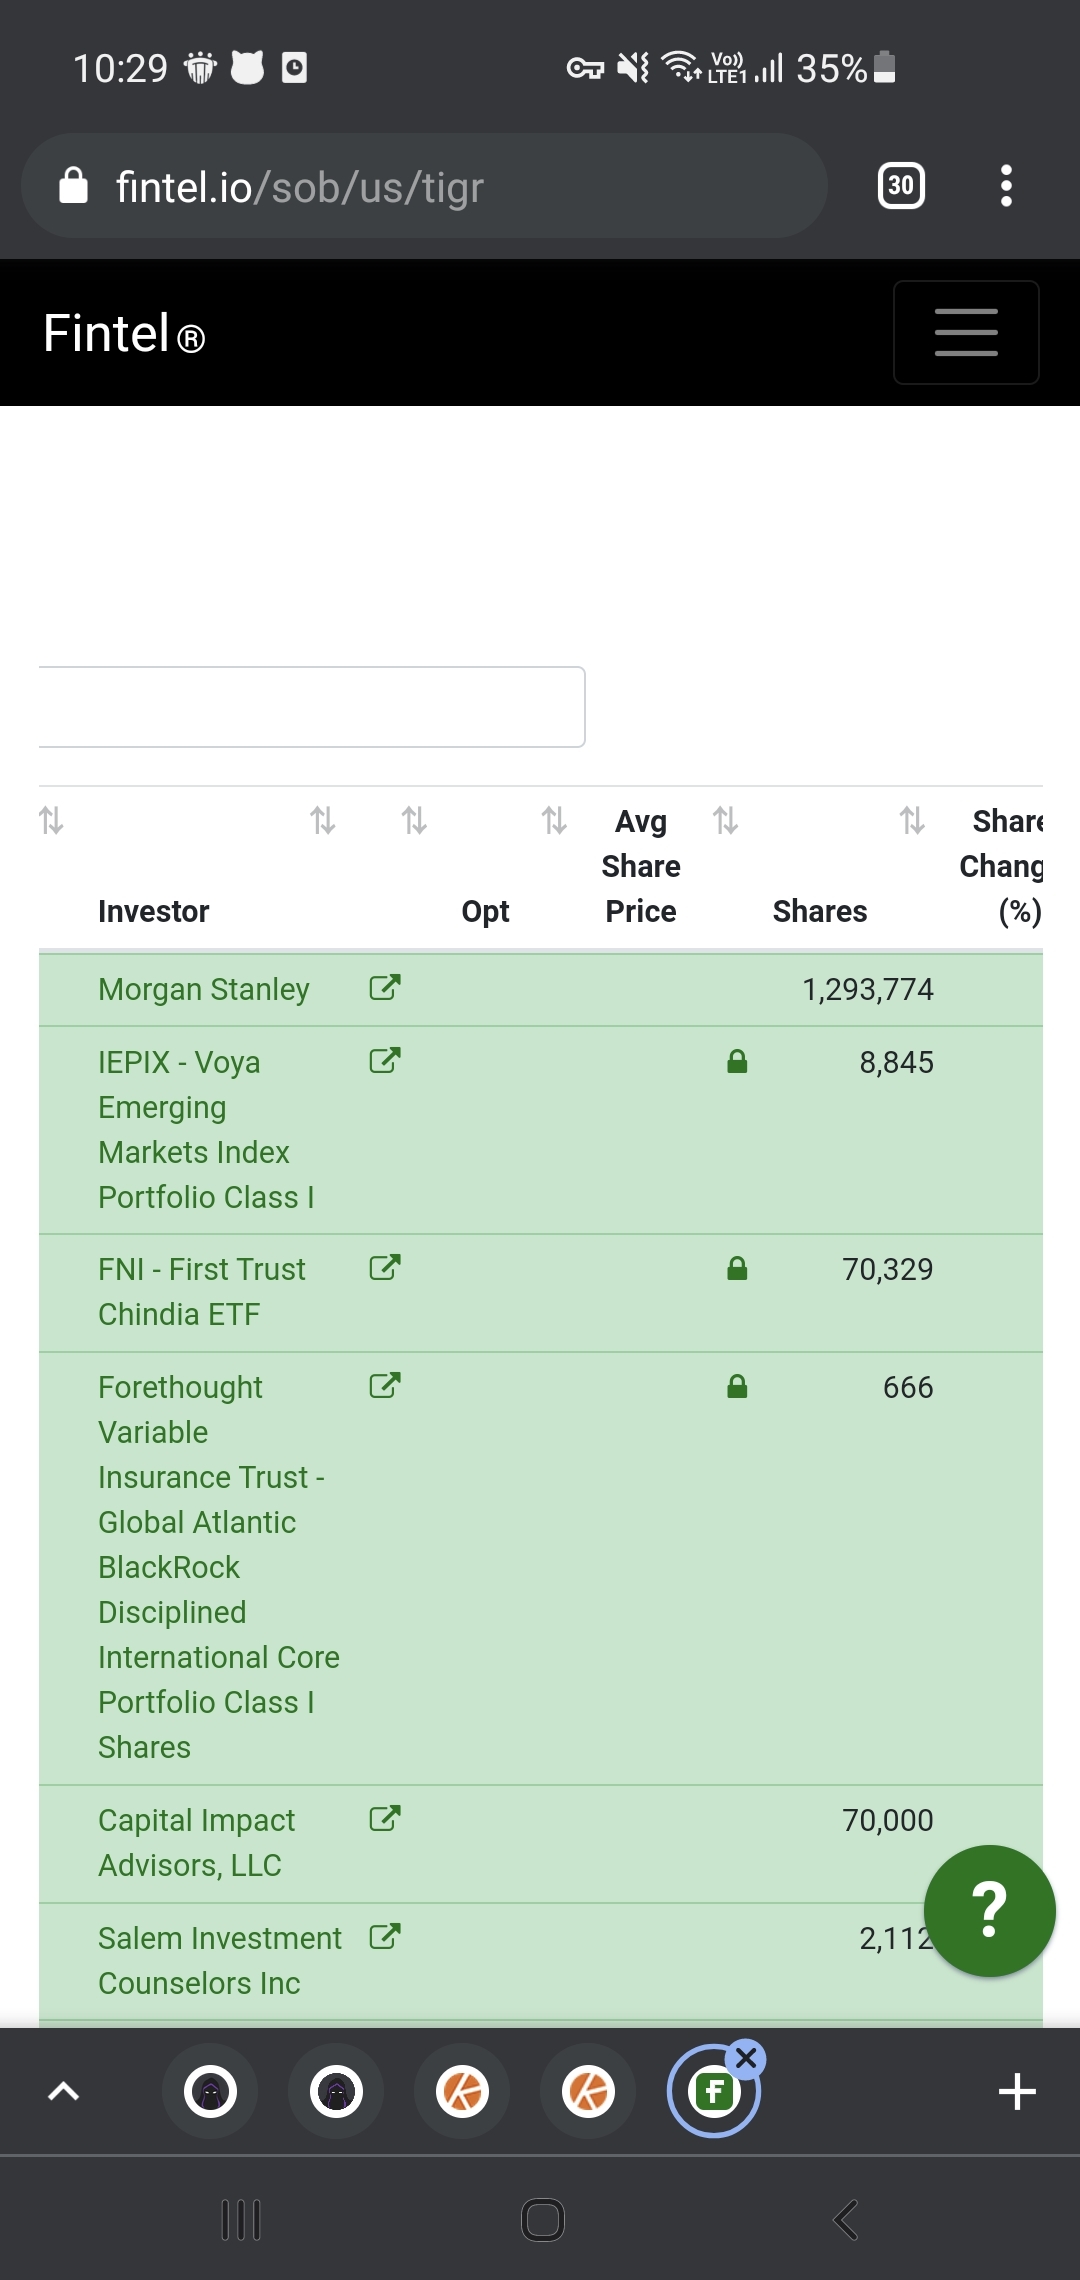Viewport: 1080px width, 2280px height.
Task: Sort table by Investor column
Action: click(x=154, y=911)
